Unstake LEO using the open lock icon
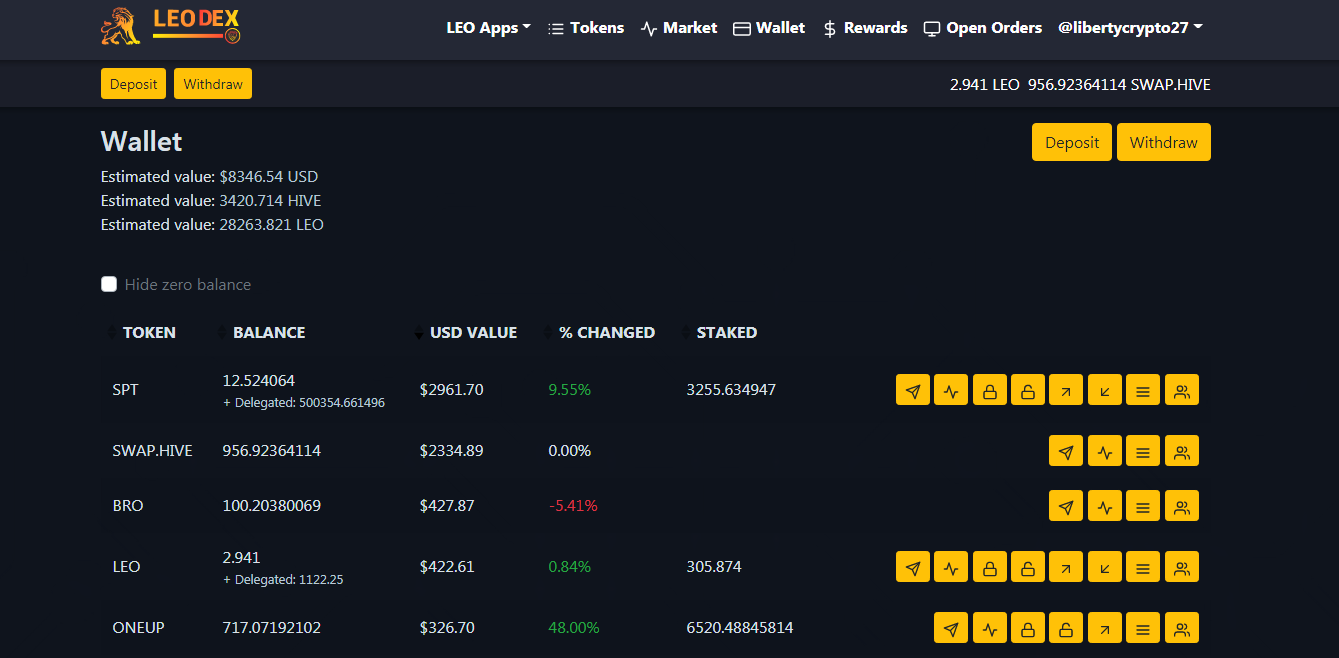The height and width of the screenshot is (658, 1339). [1028, 567]
